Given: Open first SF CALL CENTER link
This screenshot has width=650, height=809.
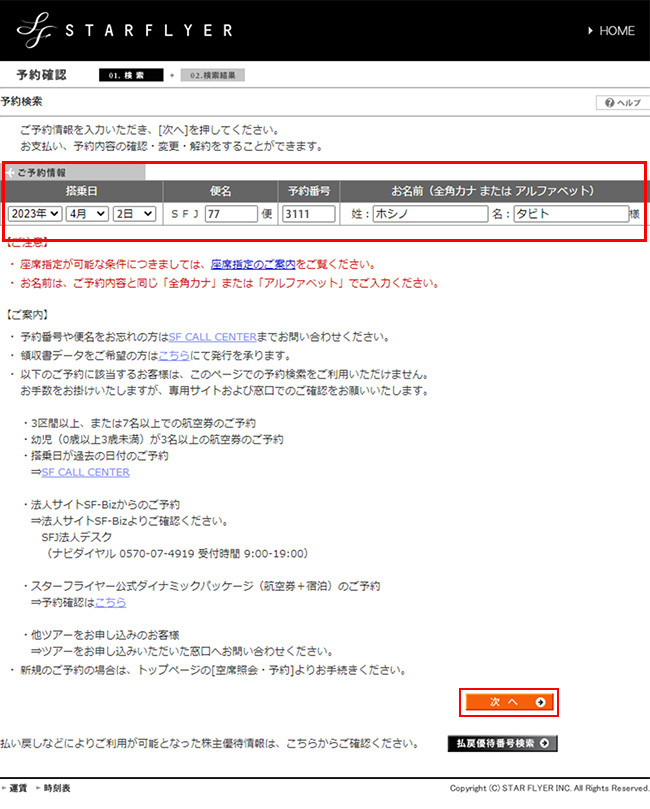Looking at the screenshot, I should point(212,336).
